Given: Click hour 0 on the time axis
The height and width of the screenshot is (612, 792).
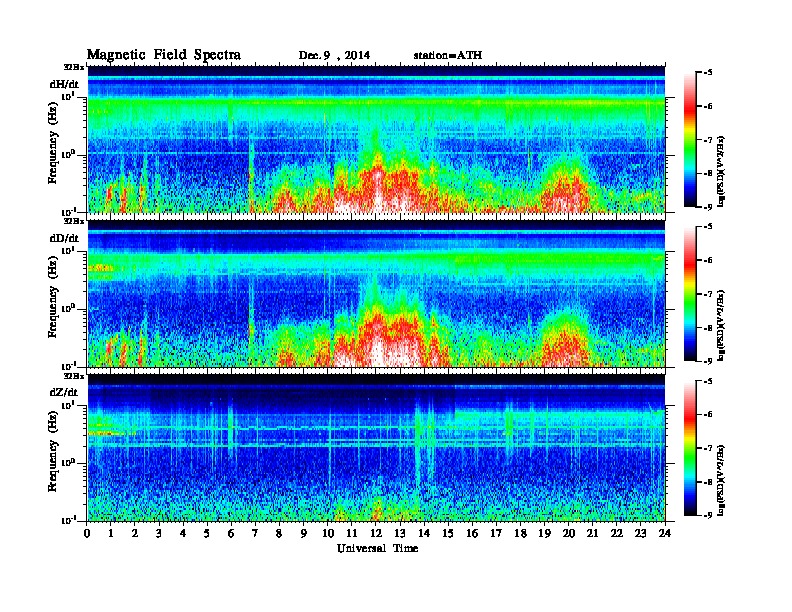Looking at the screenshot, I should [x=87, y=533].
